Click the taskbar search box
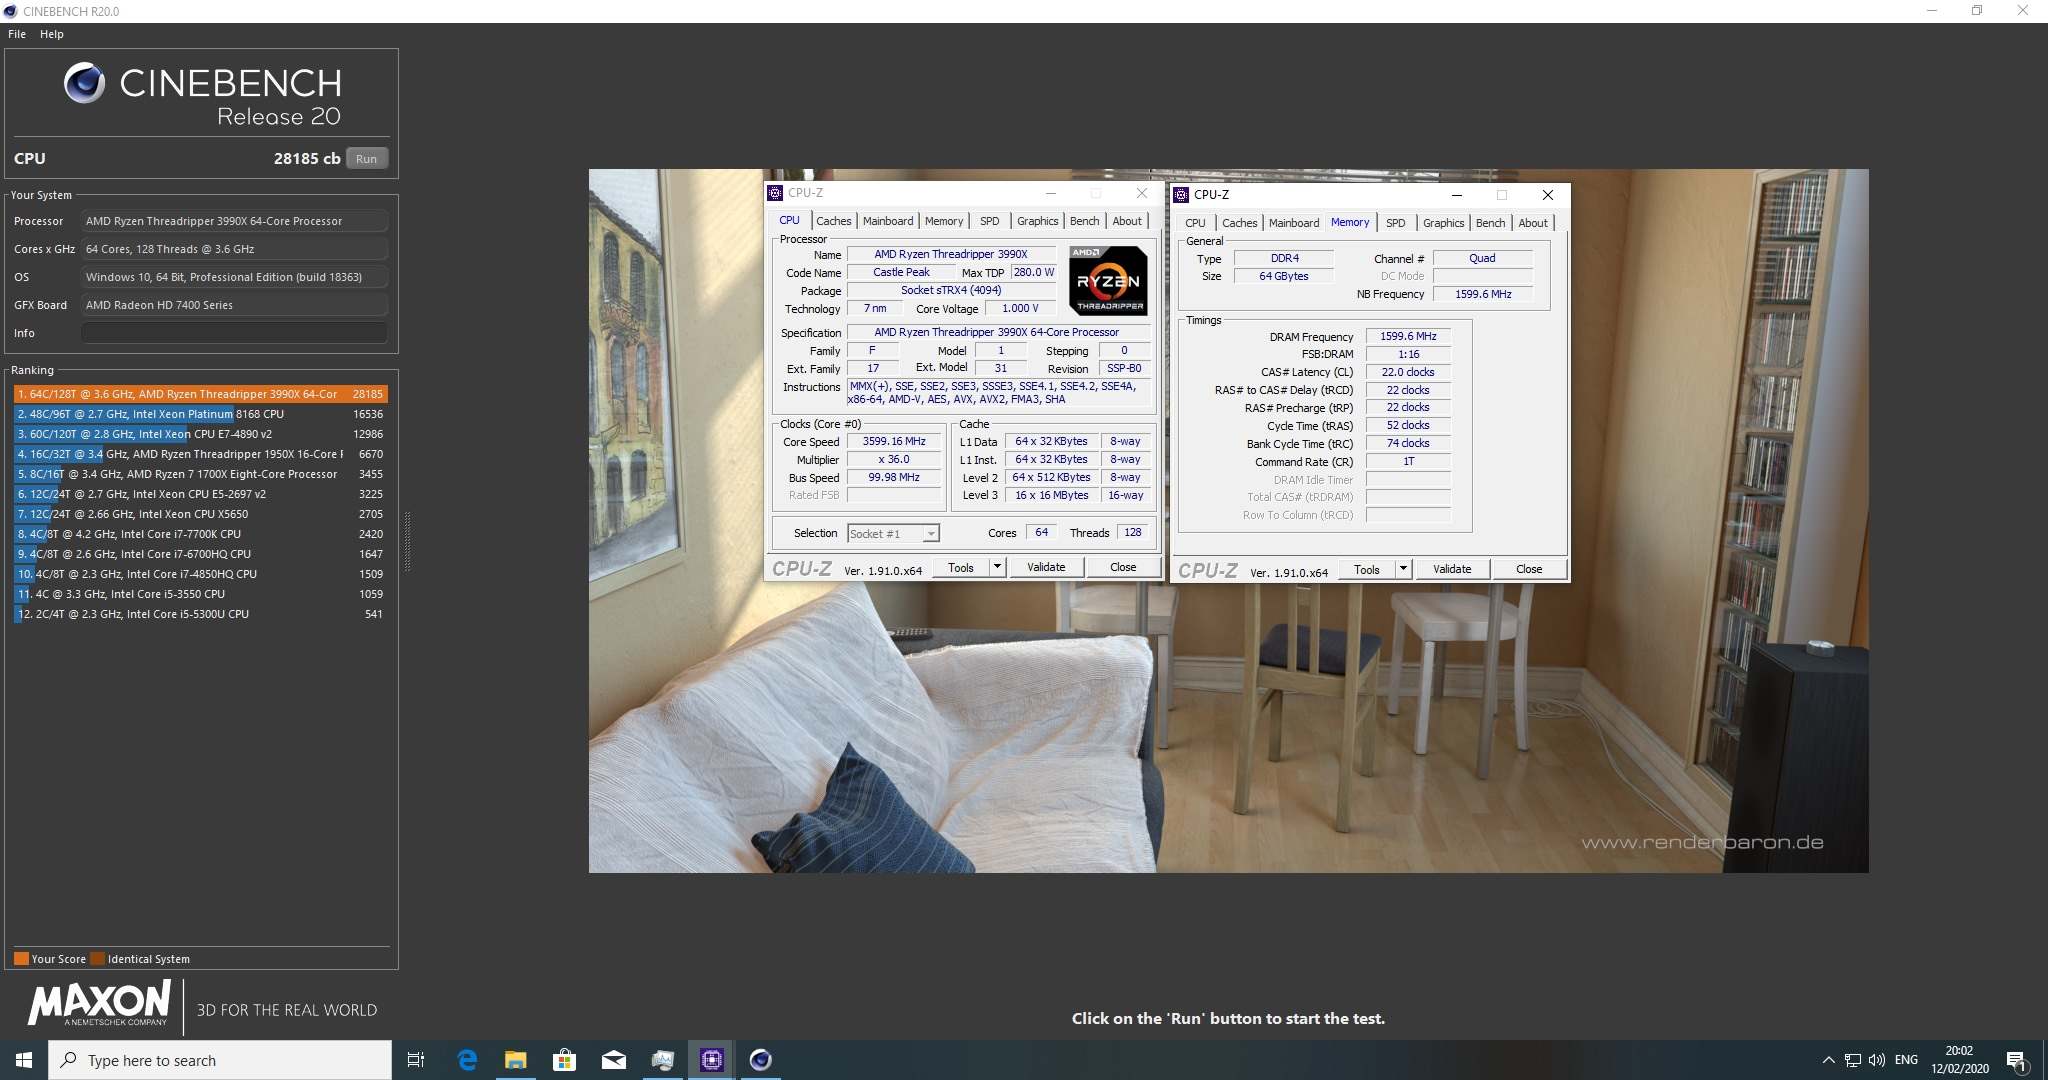This screenshot has height=1080, width=2048. (220, 1060)
